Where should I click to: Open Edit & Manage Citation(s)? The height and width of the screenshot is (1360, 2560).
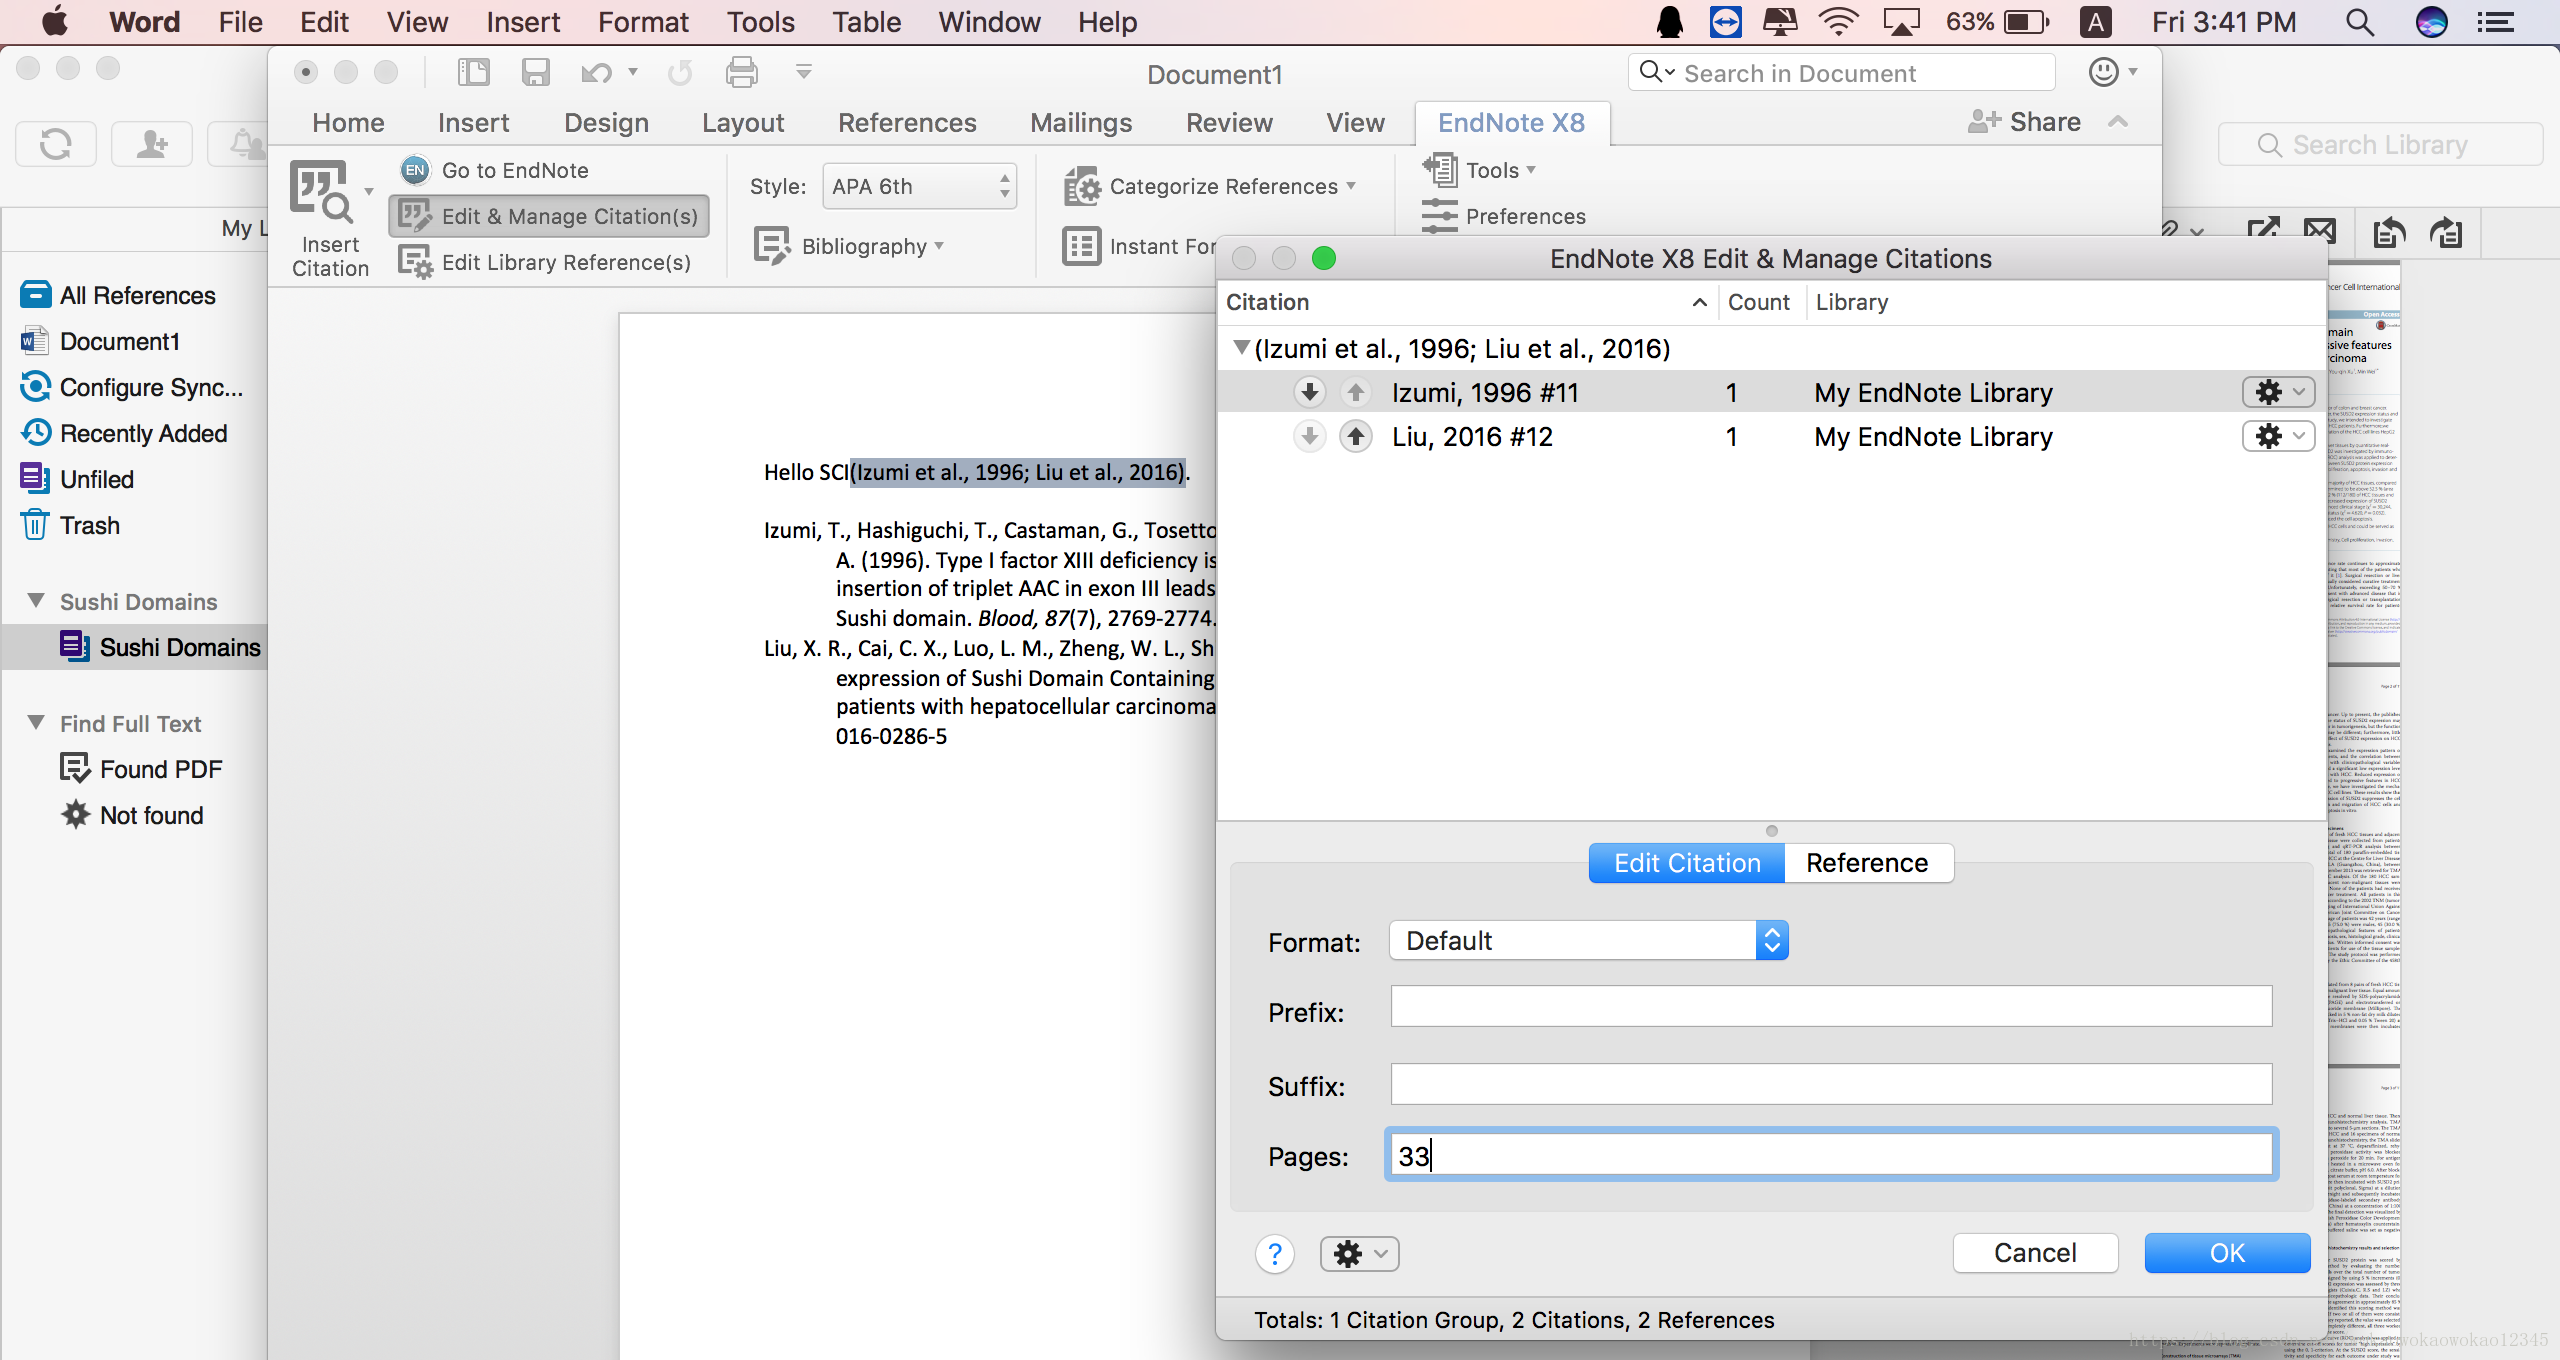549,216
